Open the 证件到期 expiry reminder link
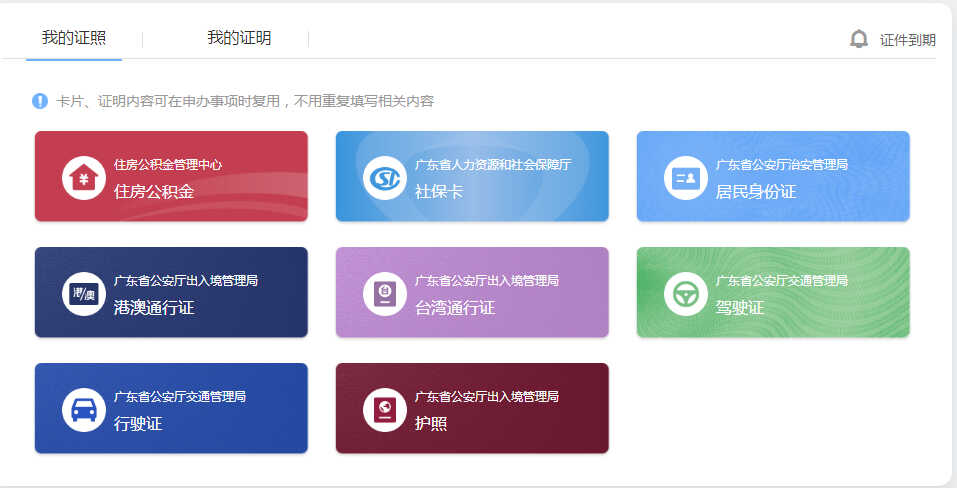The image size is (957, 488). [907, 40]
